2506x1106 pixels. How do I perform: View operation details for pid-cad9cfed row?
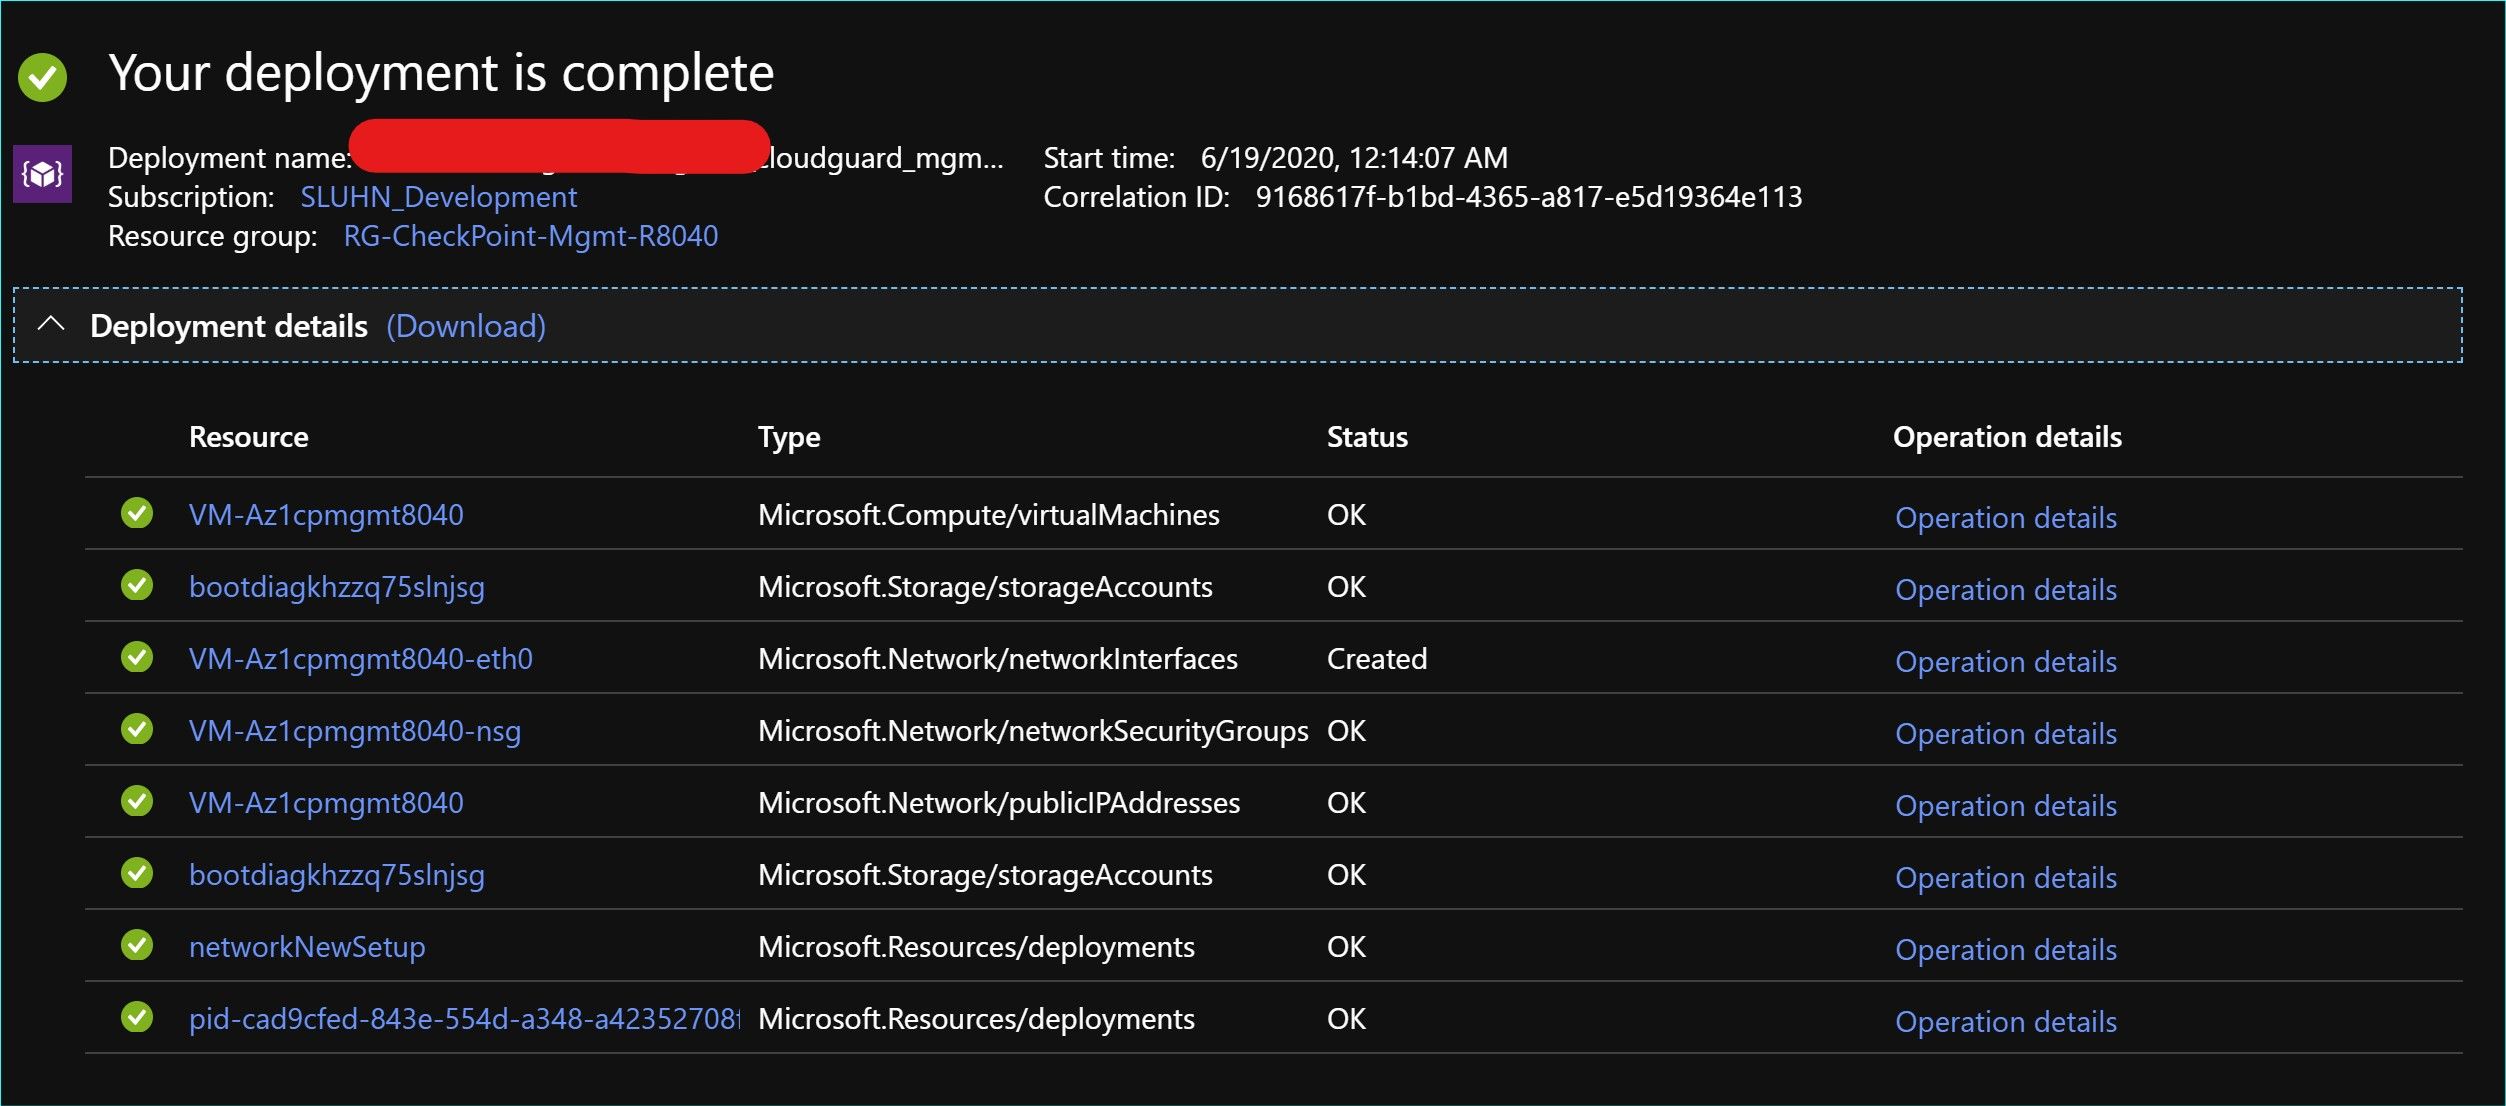(x=2006, y=1022)
